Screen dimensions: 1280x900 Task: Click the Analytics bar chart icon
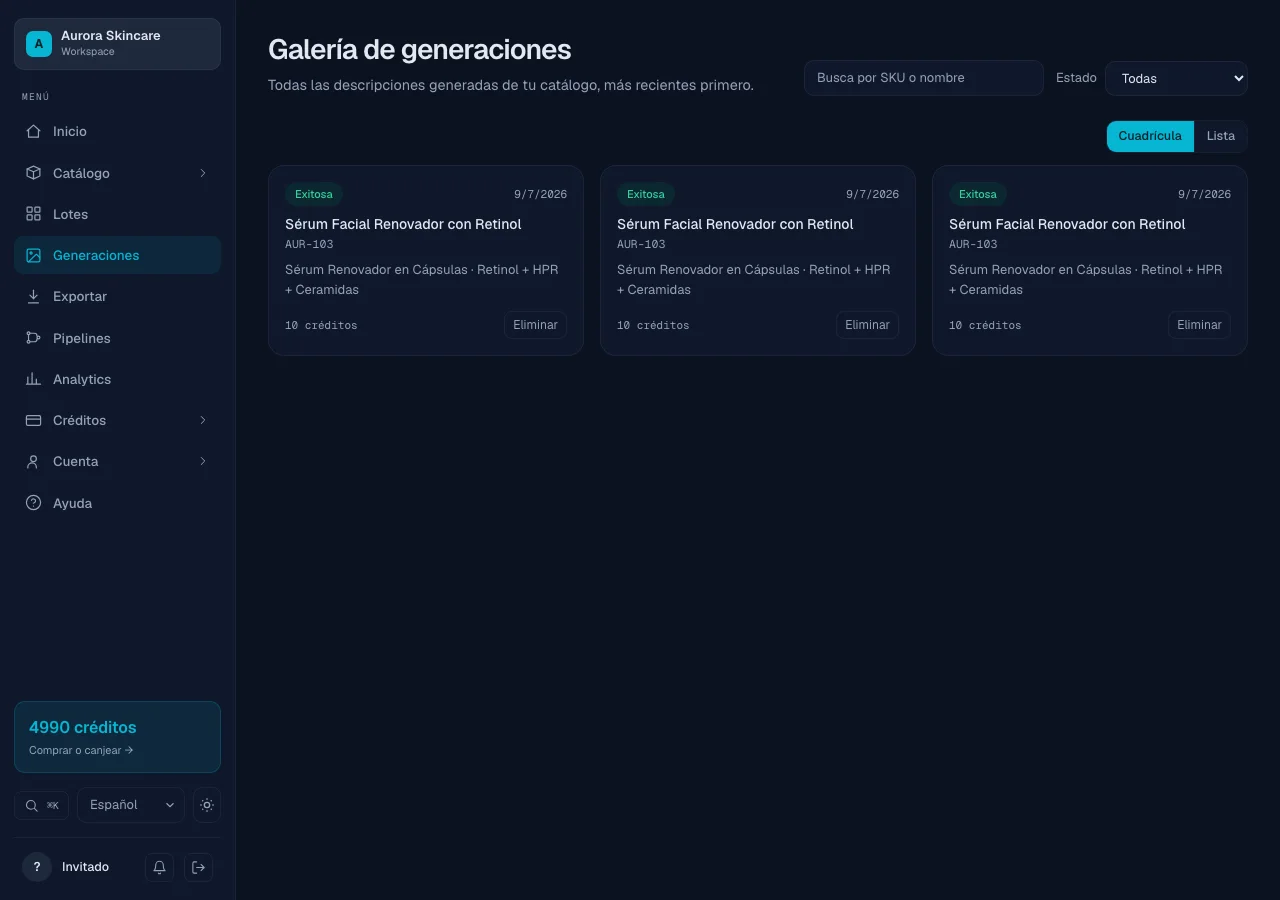(33, 379)
